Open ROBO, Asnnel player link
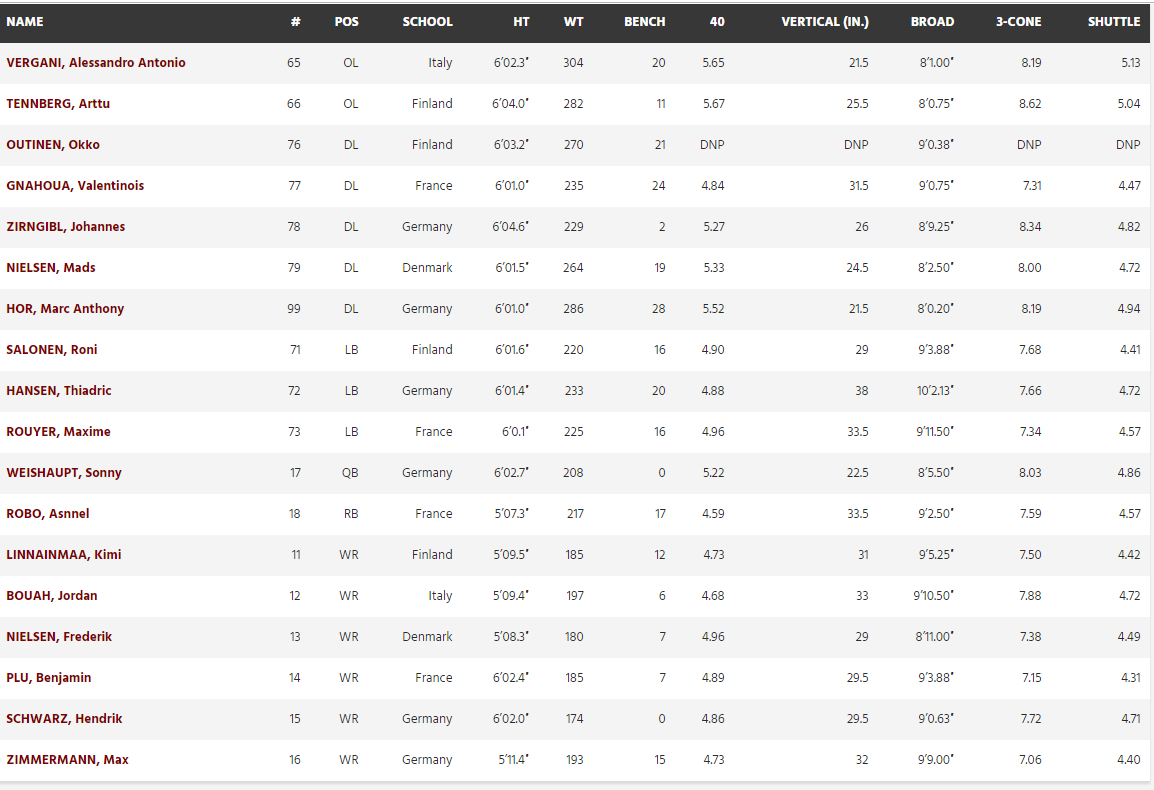This screenshot has width=1154, height=790. point(48,514)
